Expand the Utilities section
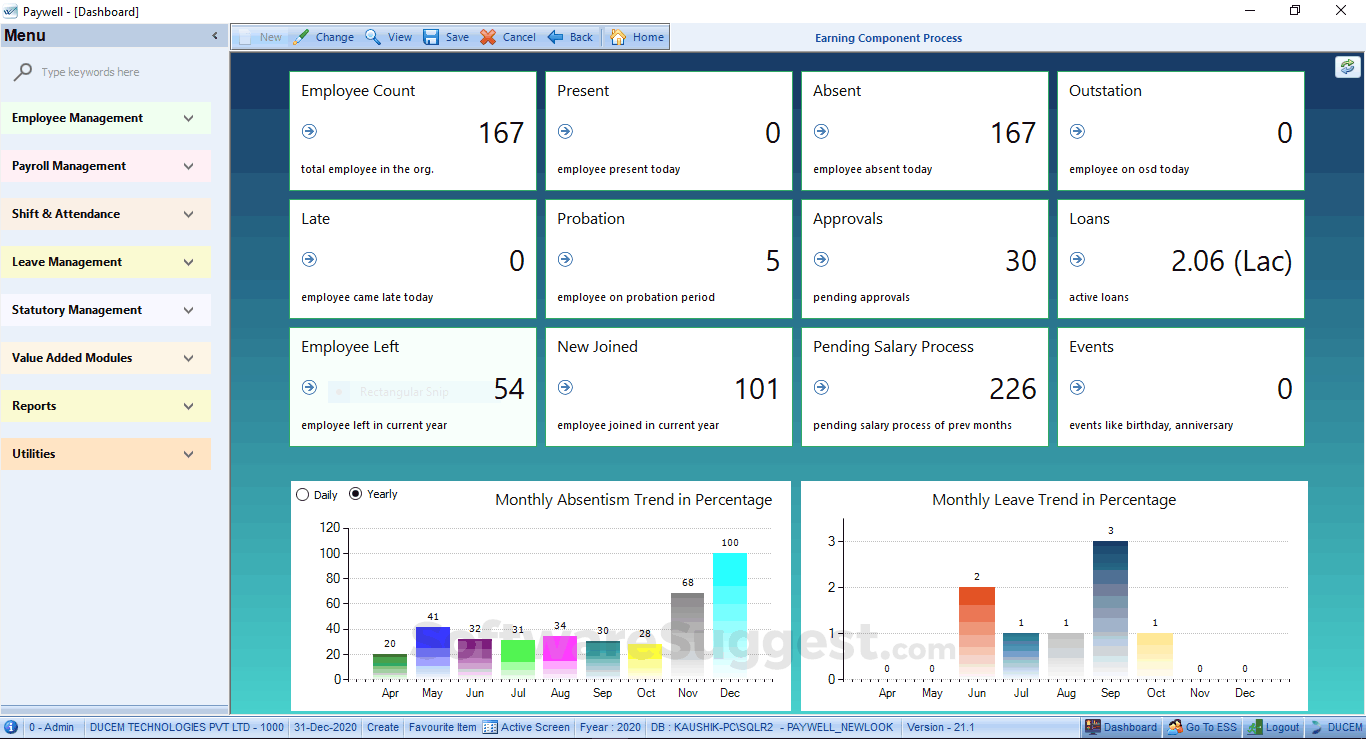Screen dimensions: 1366x739 tap(105, 453)
